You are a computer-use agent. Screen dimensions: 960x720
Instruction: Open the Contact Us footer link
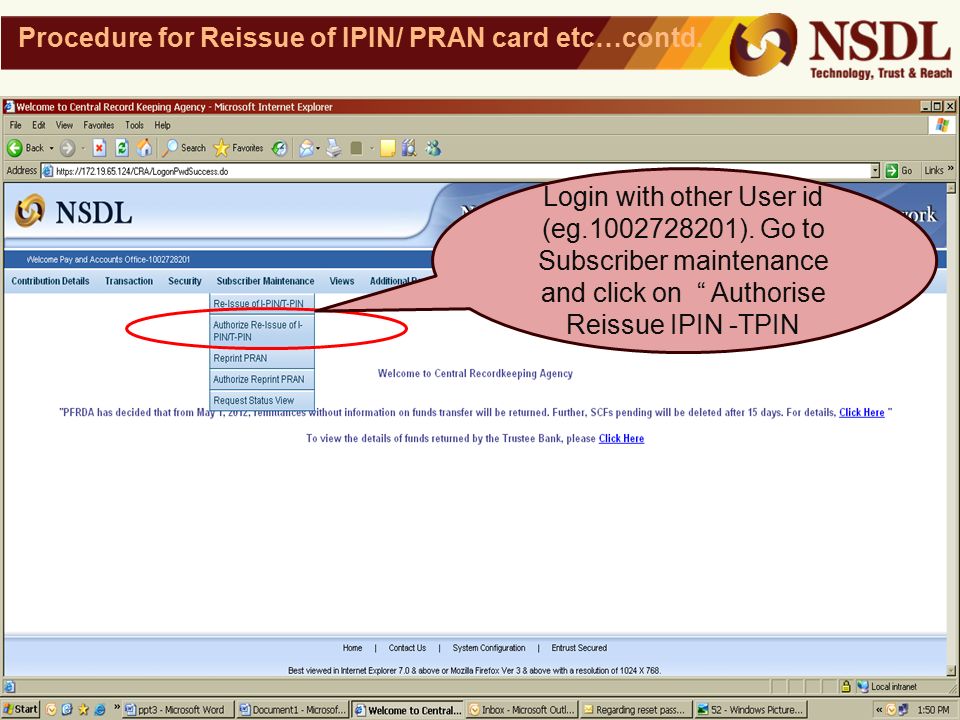407,648
